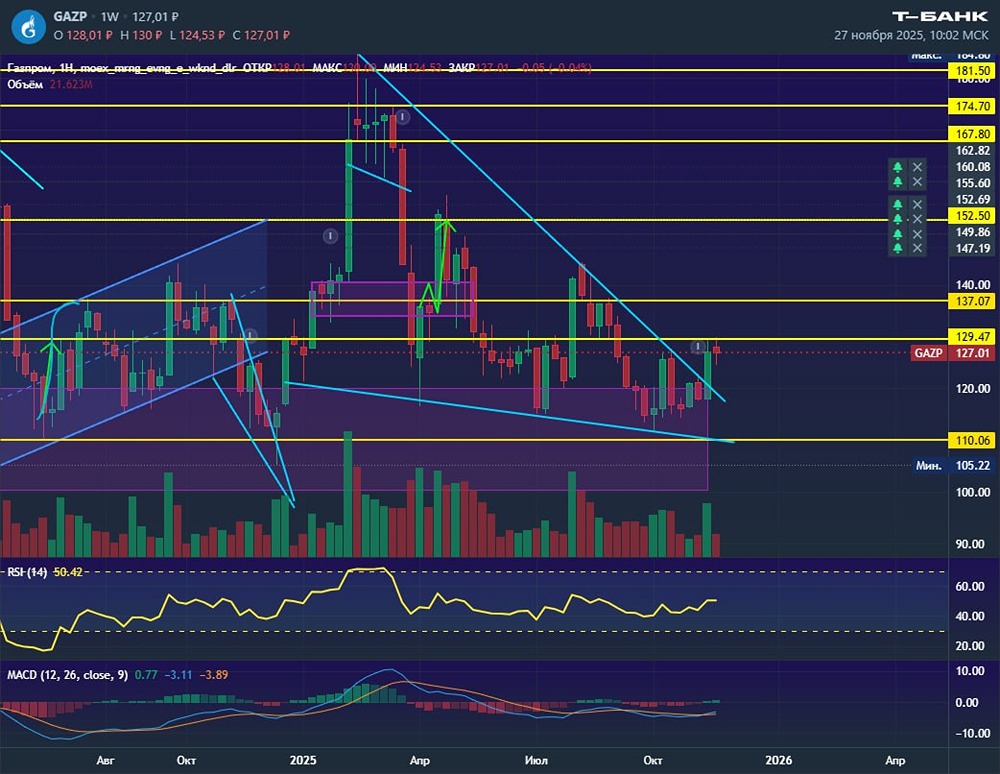The height and width of the screenshot is (774, 1000).
Task: Click the RSI value 50.42
Action: pyautogui.click(x=68, y=572)
